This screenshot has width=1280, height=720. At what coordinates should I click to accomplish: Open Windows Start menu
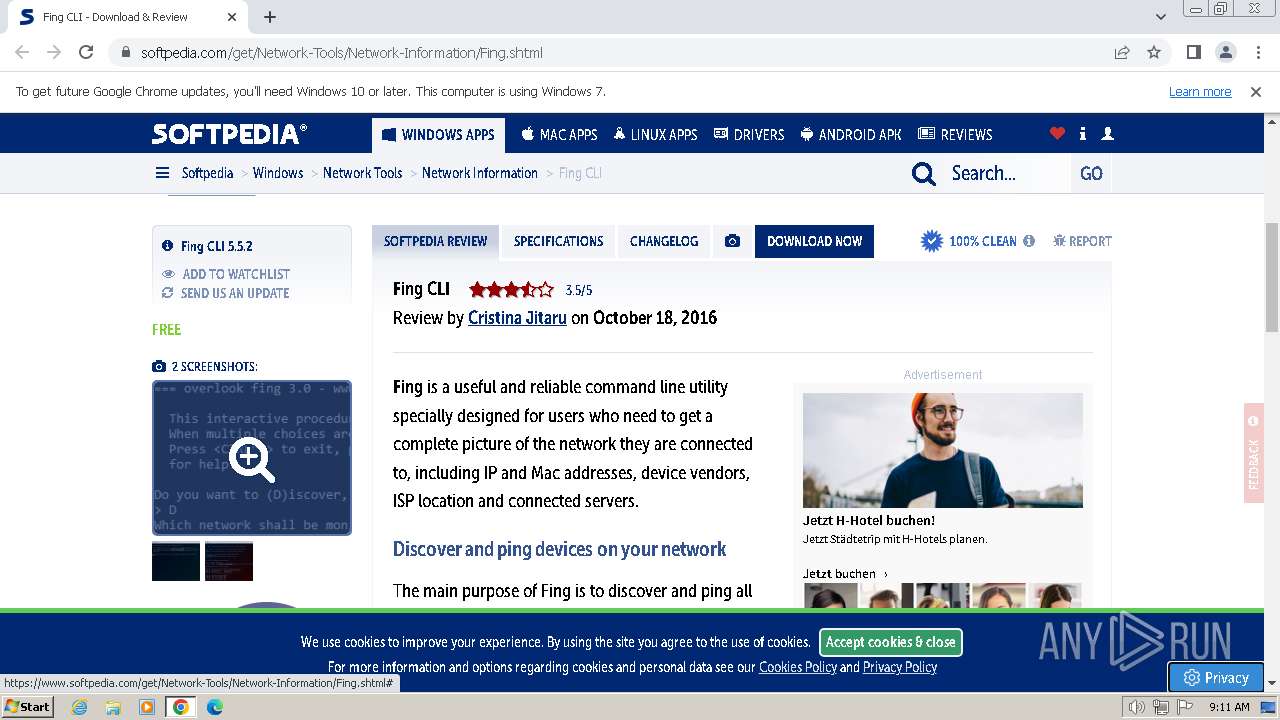point(28,706)
